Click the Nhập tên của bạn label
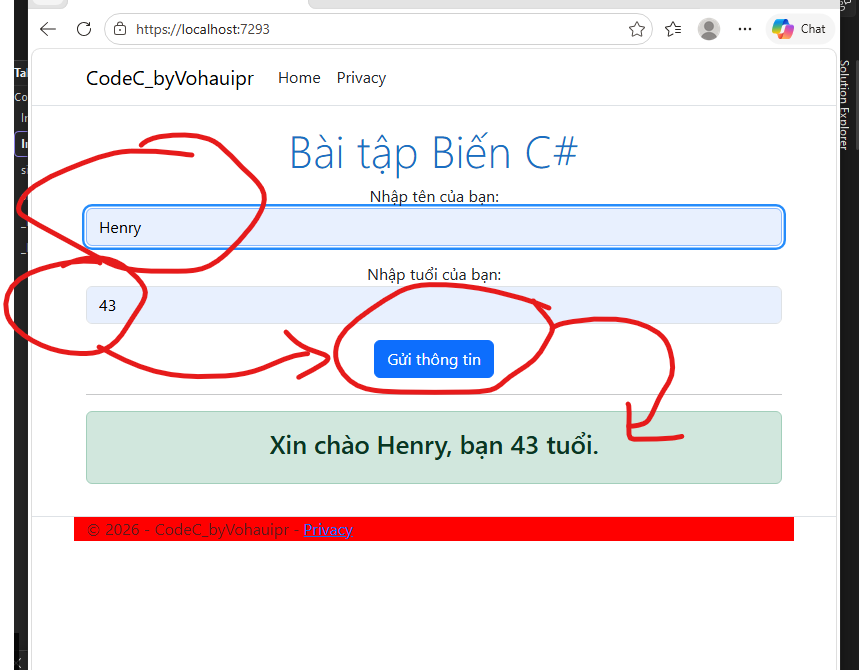 click(434, 195)
